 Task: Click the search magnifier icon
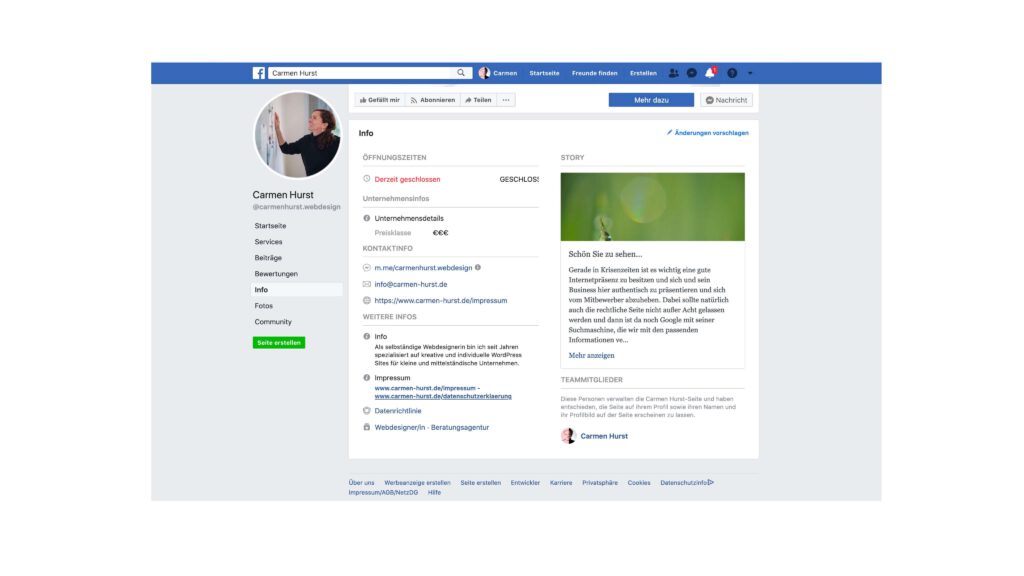[461, 72]
